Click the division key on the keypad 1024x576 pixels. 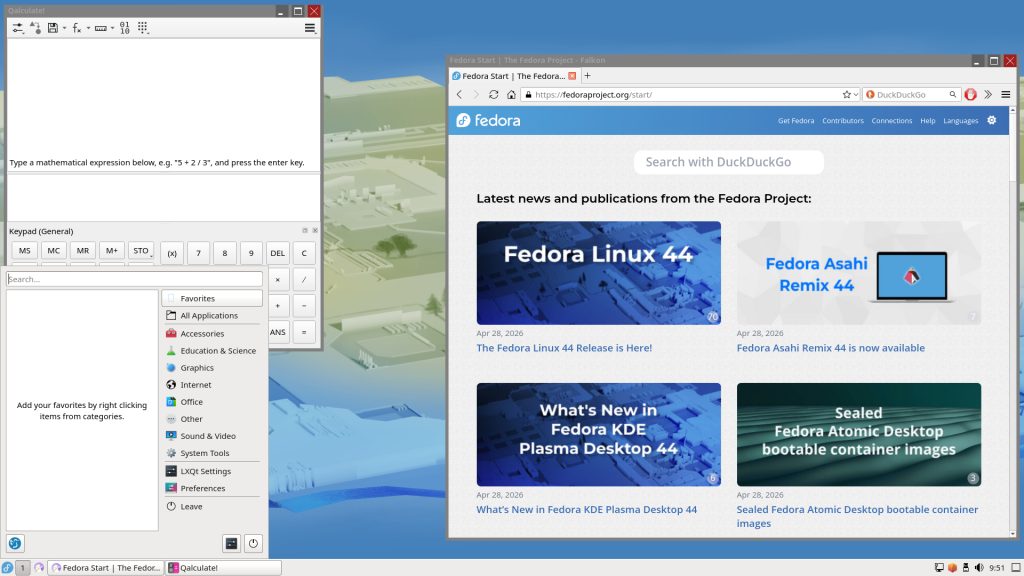304,280
